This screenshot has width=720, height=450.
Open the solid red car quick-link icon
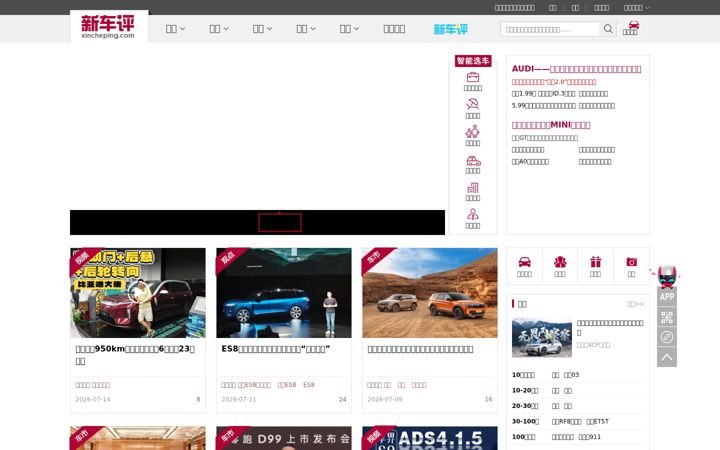pyautogui.click(x=524, y=262)
